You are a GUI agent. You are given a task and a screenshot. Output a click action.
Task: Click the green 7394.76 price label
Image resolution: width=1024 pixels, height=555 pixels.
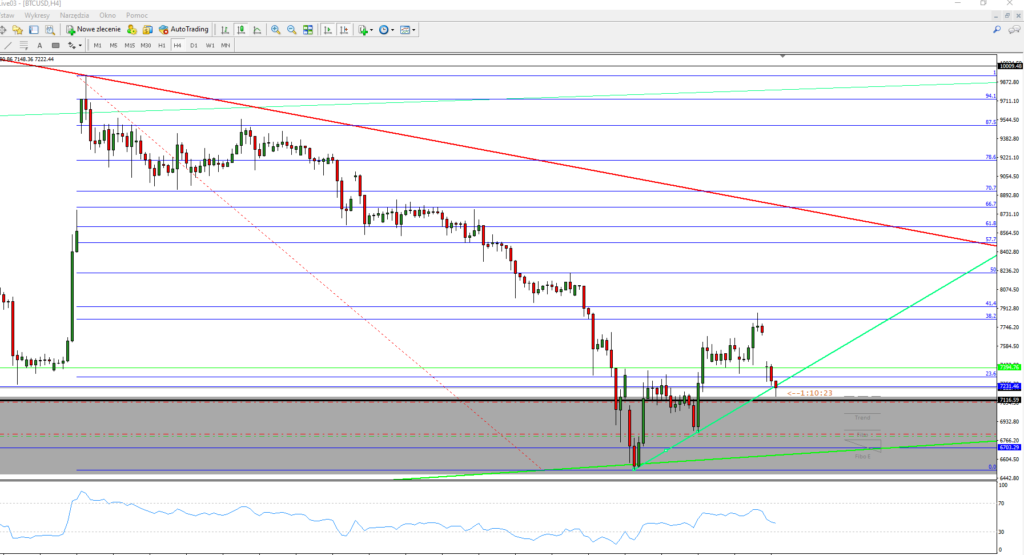tap(1010, 367)
